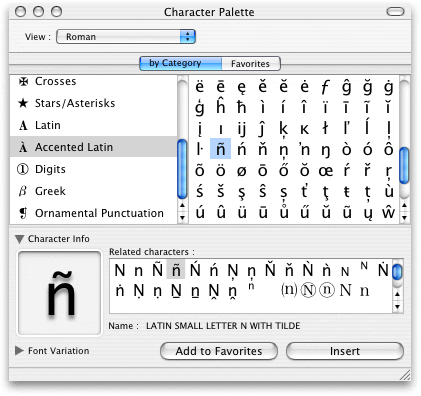Click the category list scroll up arrow
The width and height of the screenshot is (421, 396).
182,206
